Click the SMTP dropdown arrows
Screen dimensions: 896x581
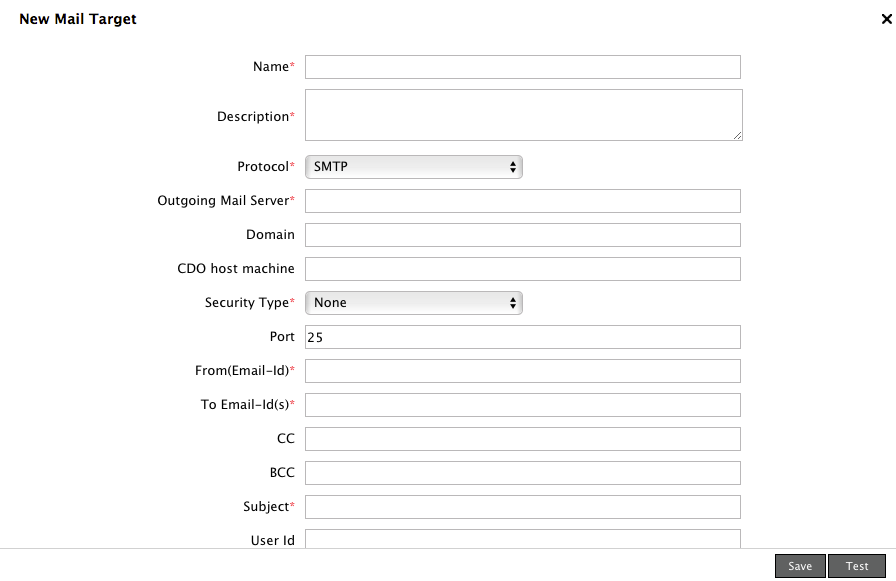pos(513,167)
